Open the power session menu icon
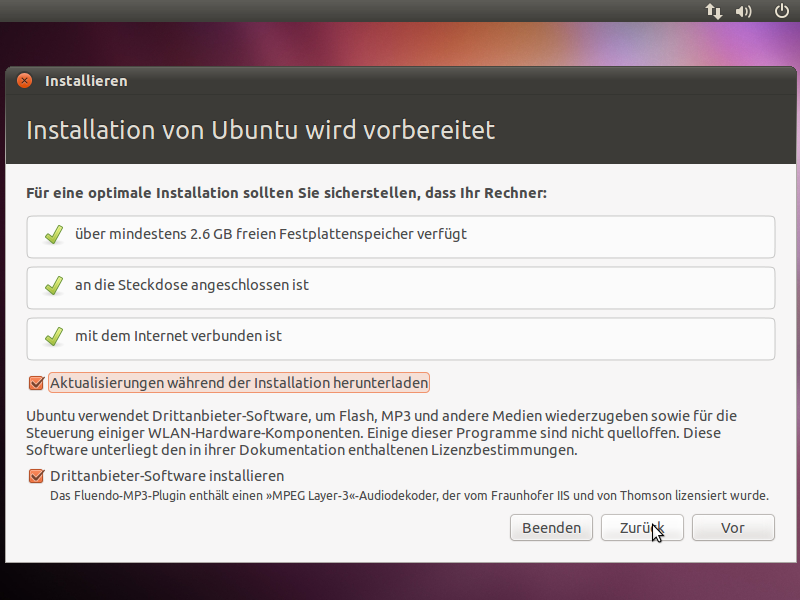 [x=782, y=10]
